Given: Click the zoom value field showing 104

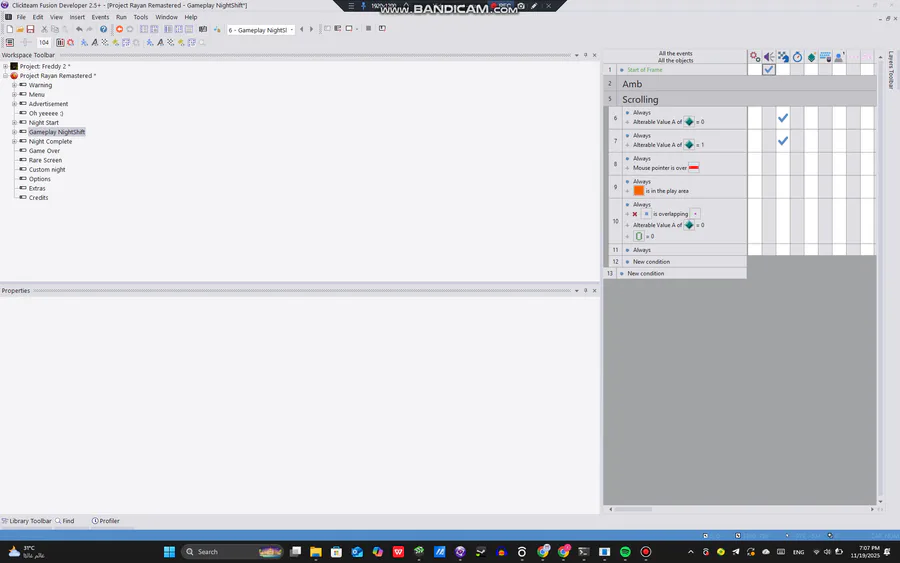Looking at the screenshot, I should click(x=44, y=42).
